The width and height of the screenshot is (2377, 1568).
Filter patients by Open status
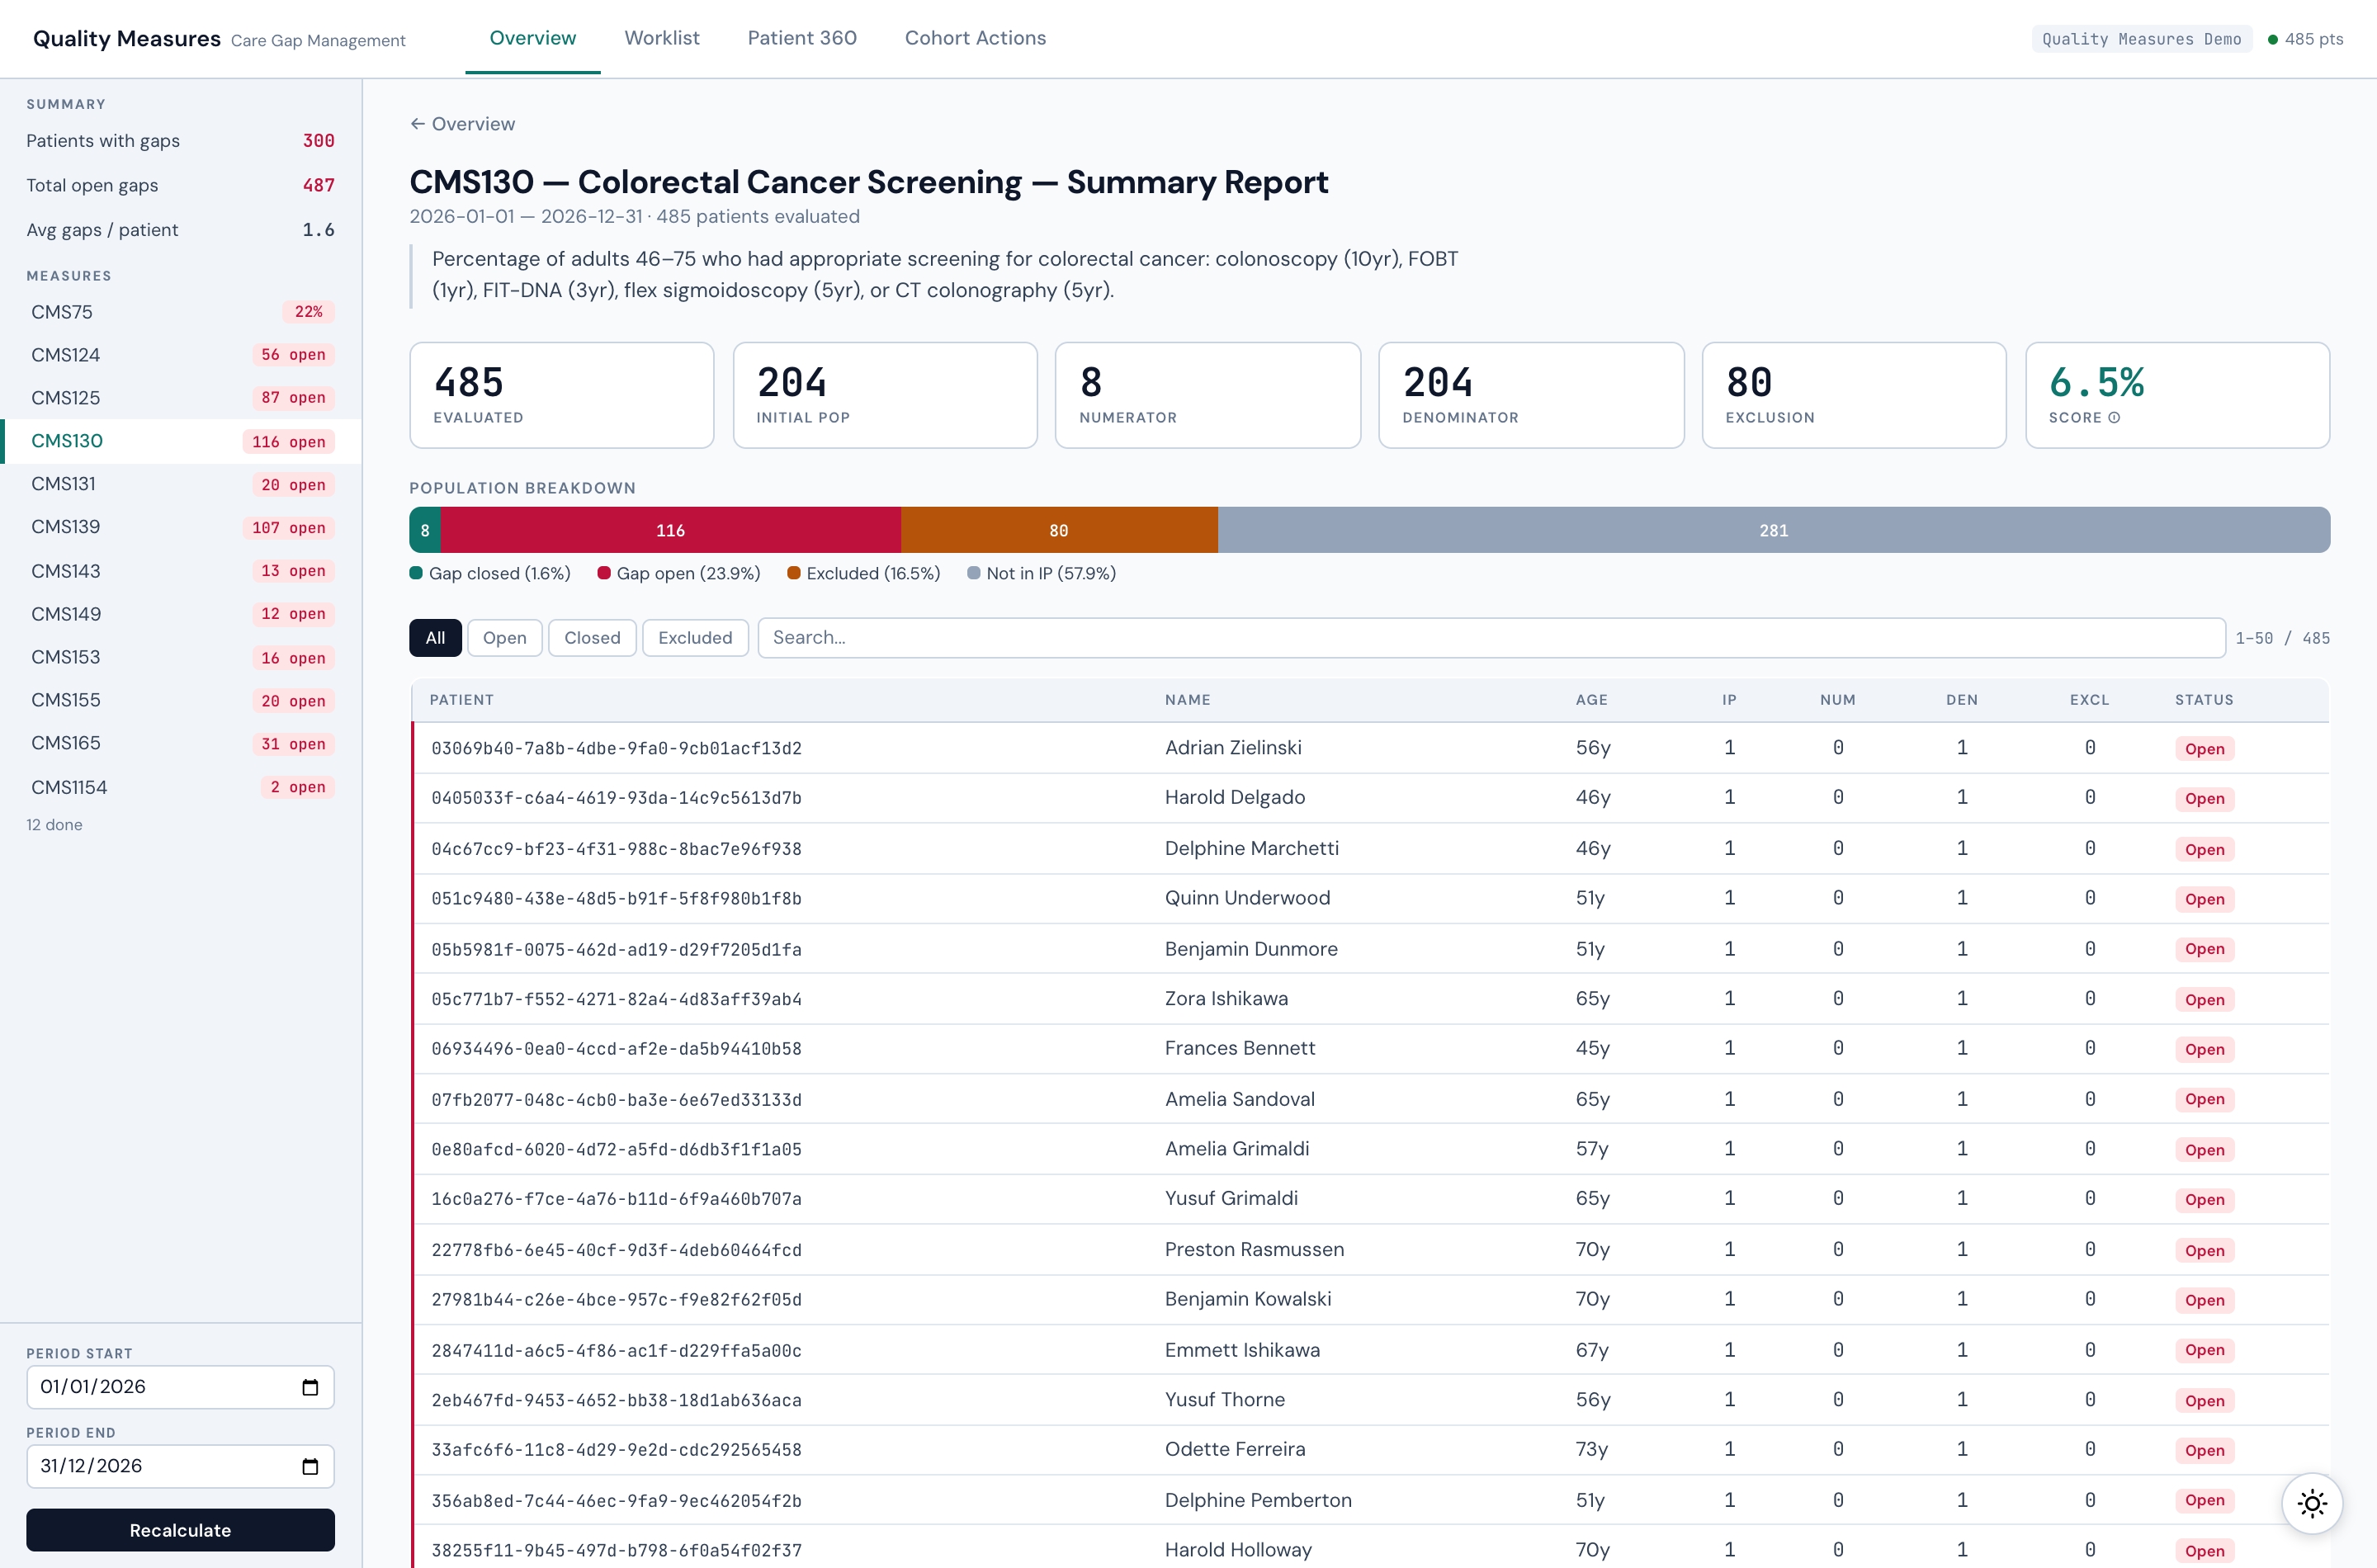[x=504, y=638]
